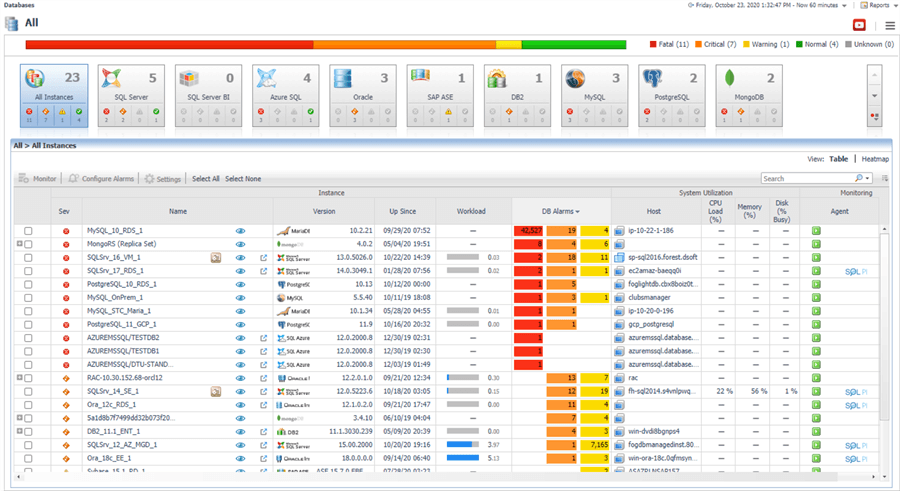Click the Monitor button

coord(37,179)
